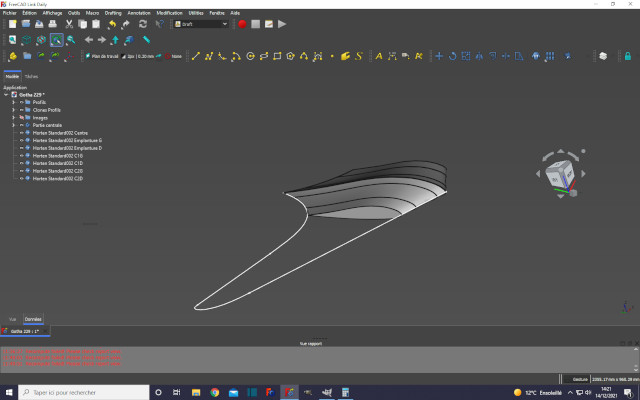Hide Horten Standard002 Centre eye icon
The width and height of the screenshot is (640, 400).
(22, 133)
